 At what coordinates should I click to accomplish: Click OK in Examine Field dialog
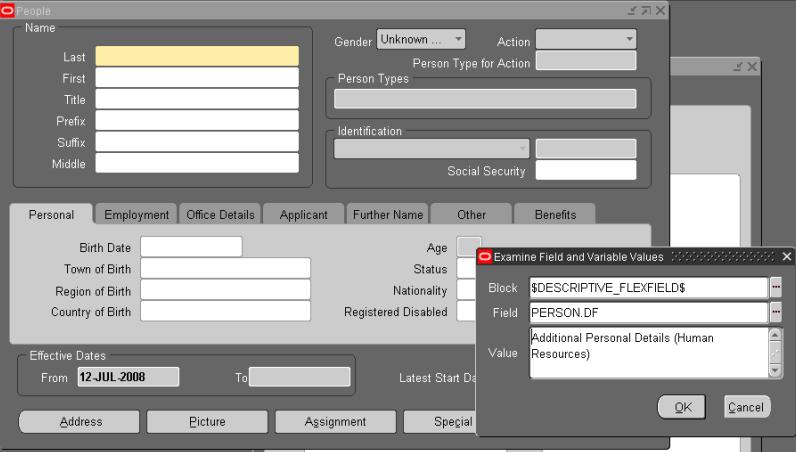[x=682, y=407]
